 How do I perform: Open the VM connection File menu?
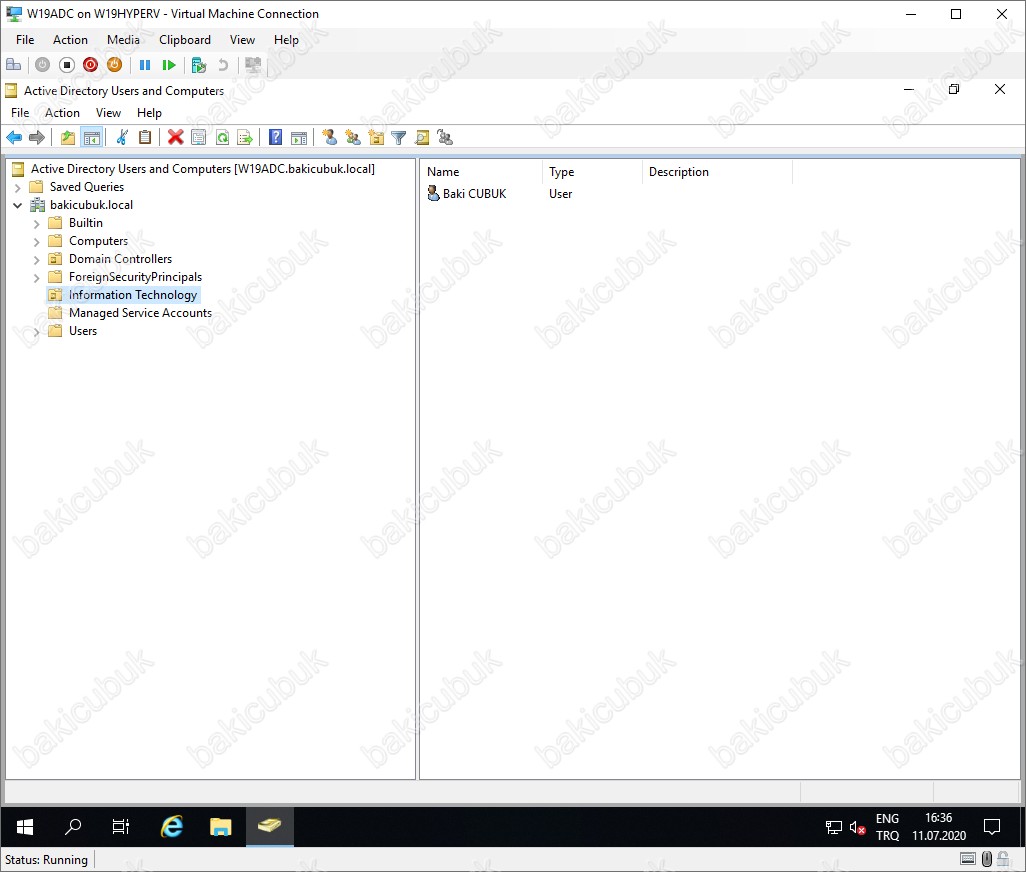[25, 40]
